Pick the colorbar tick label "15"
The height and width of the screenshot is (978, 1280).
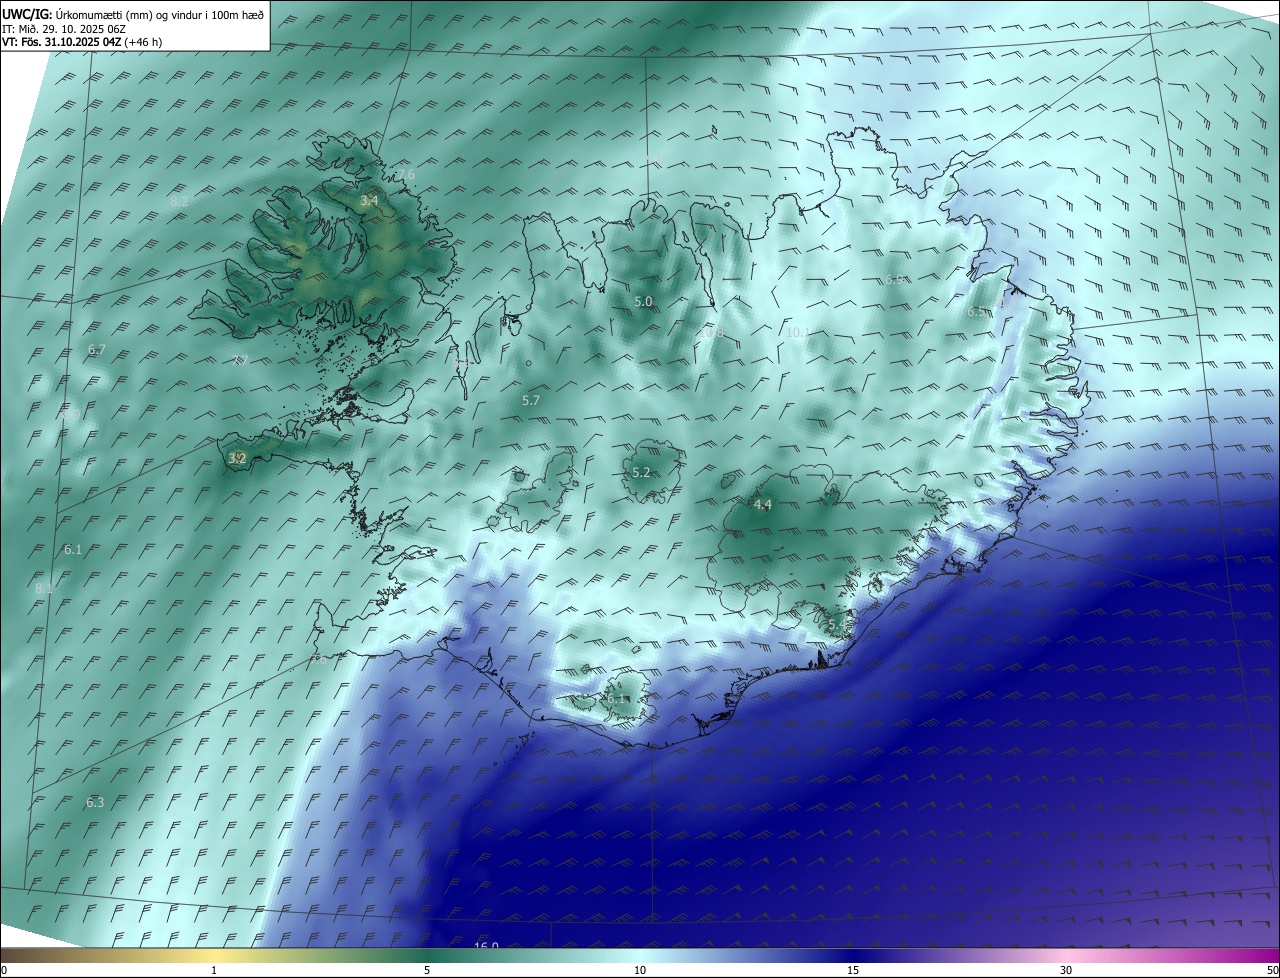coord(853,970)
